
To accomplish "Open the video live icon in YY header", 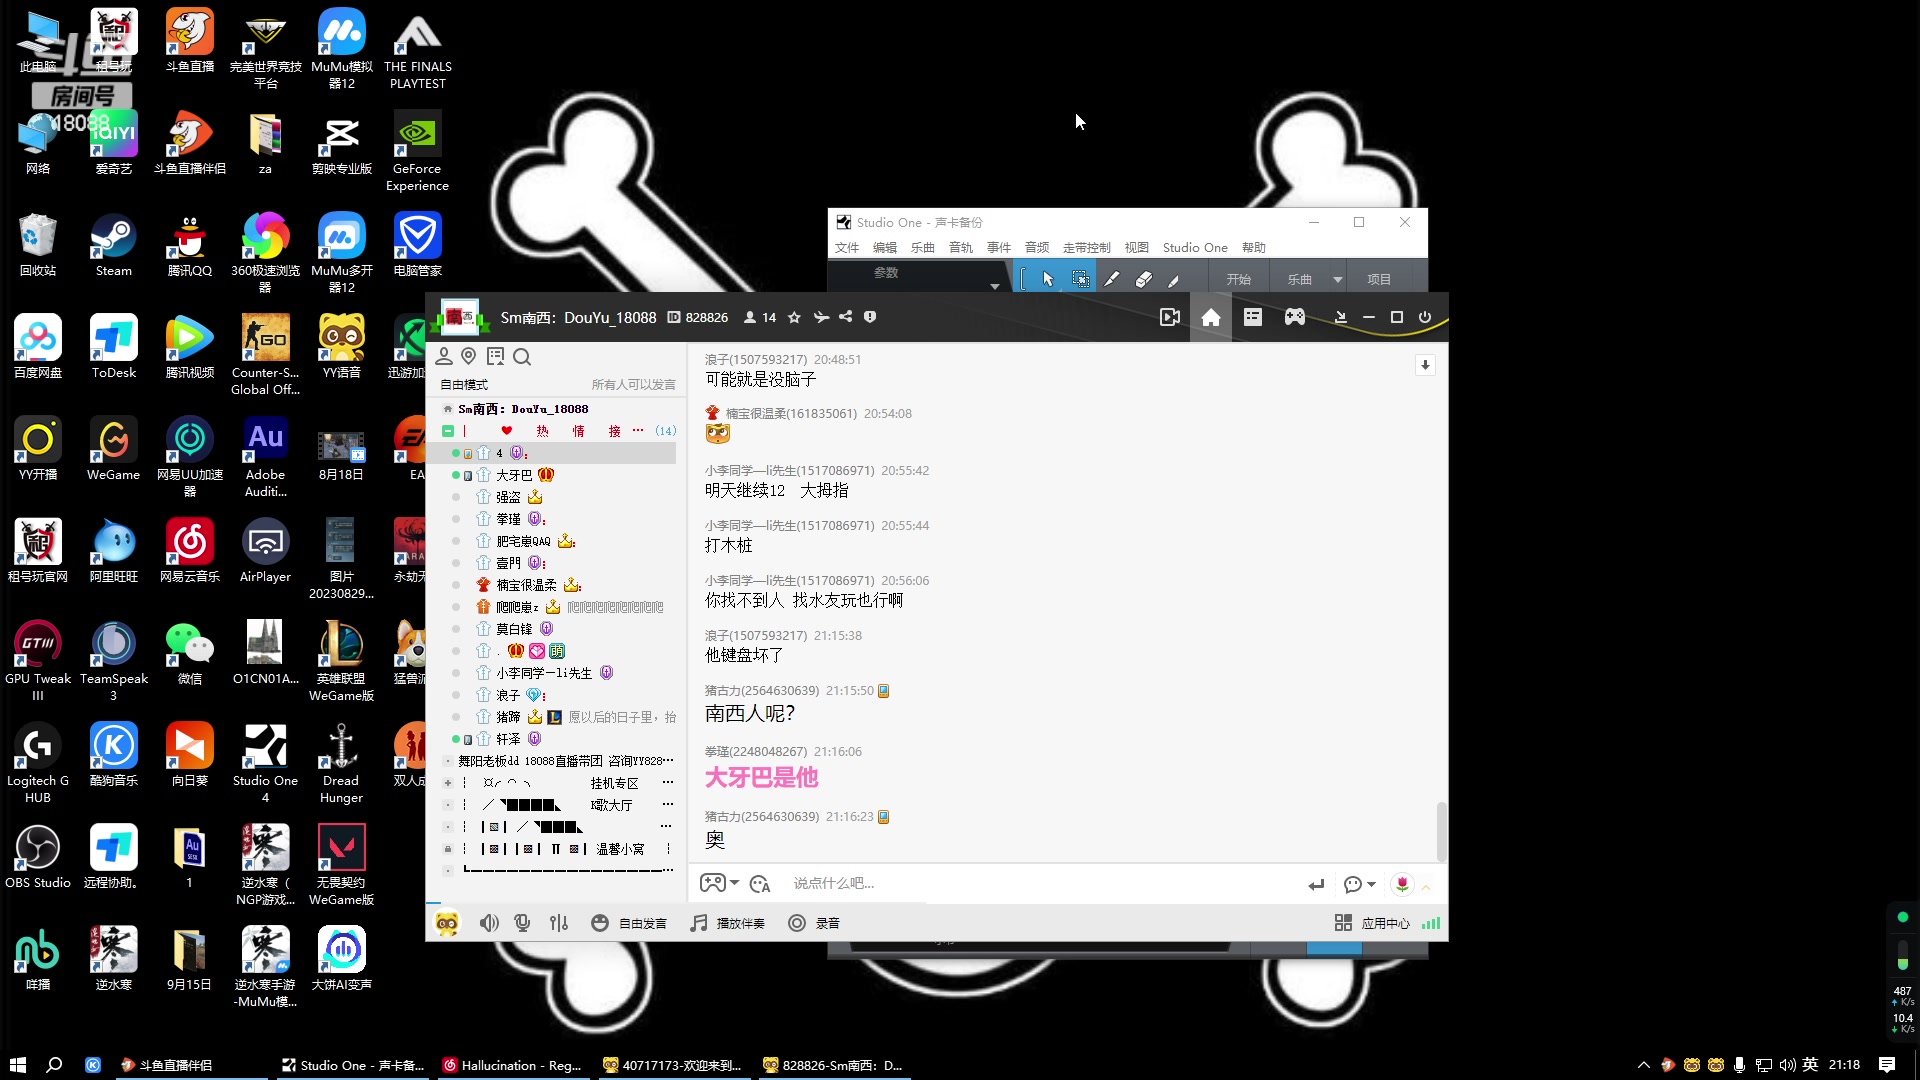I will click(1169, 317).
